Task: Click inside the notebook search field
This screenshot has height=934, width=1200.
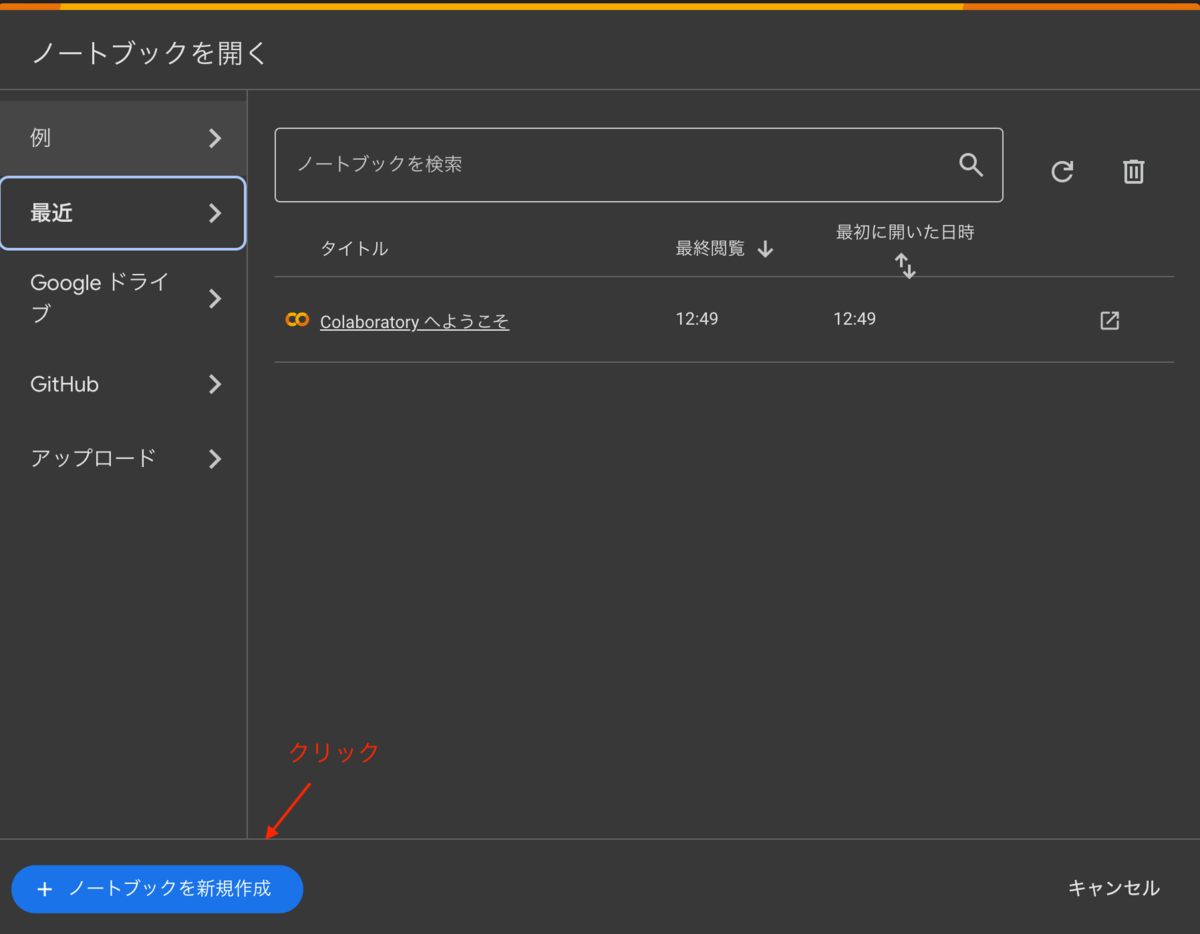Action: coord(600,164)
